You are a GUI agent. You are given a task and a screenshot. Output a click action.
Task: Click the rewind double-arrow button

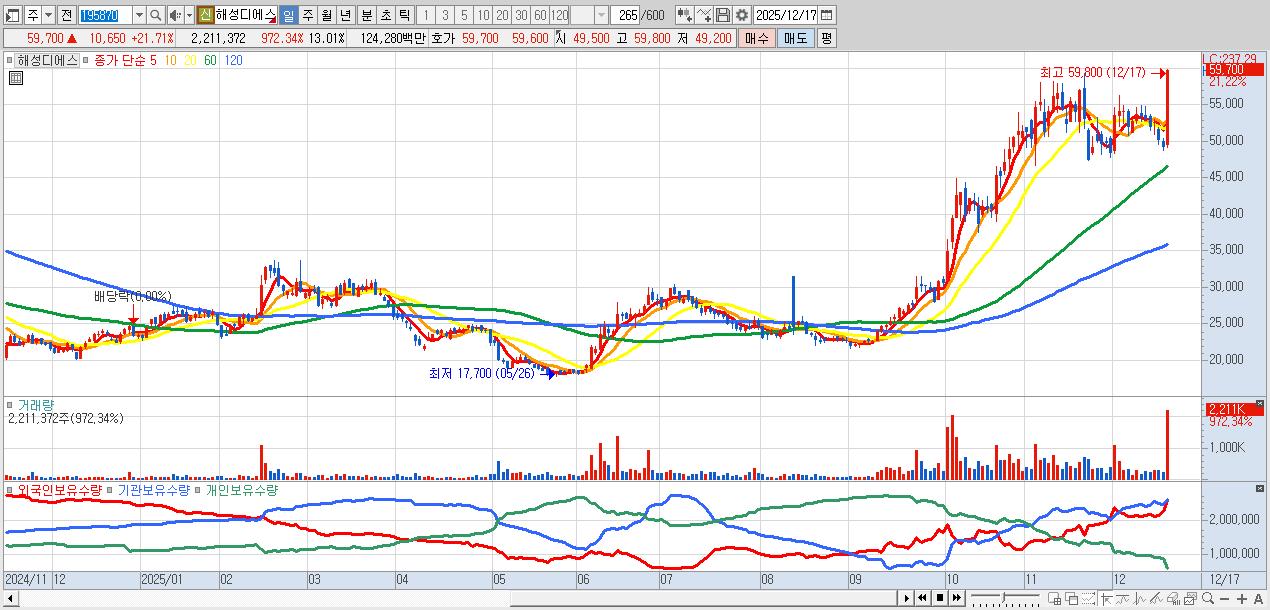923,598
